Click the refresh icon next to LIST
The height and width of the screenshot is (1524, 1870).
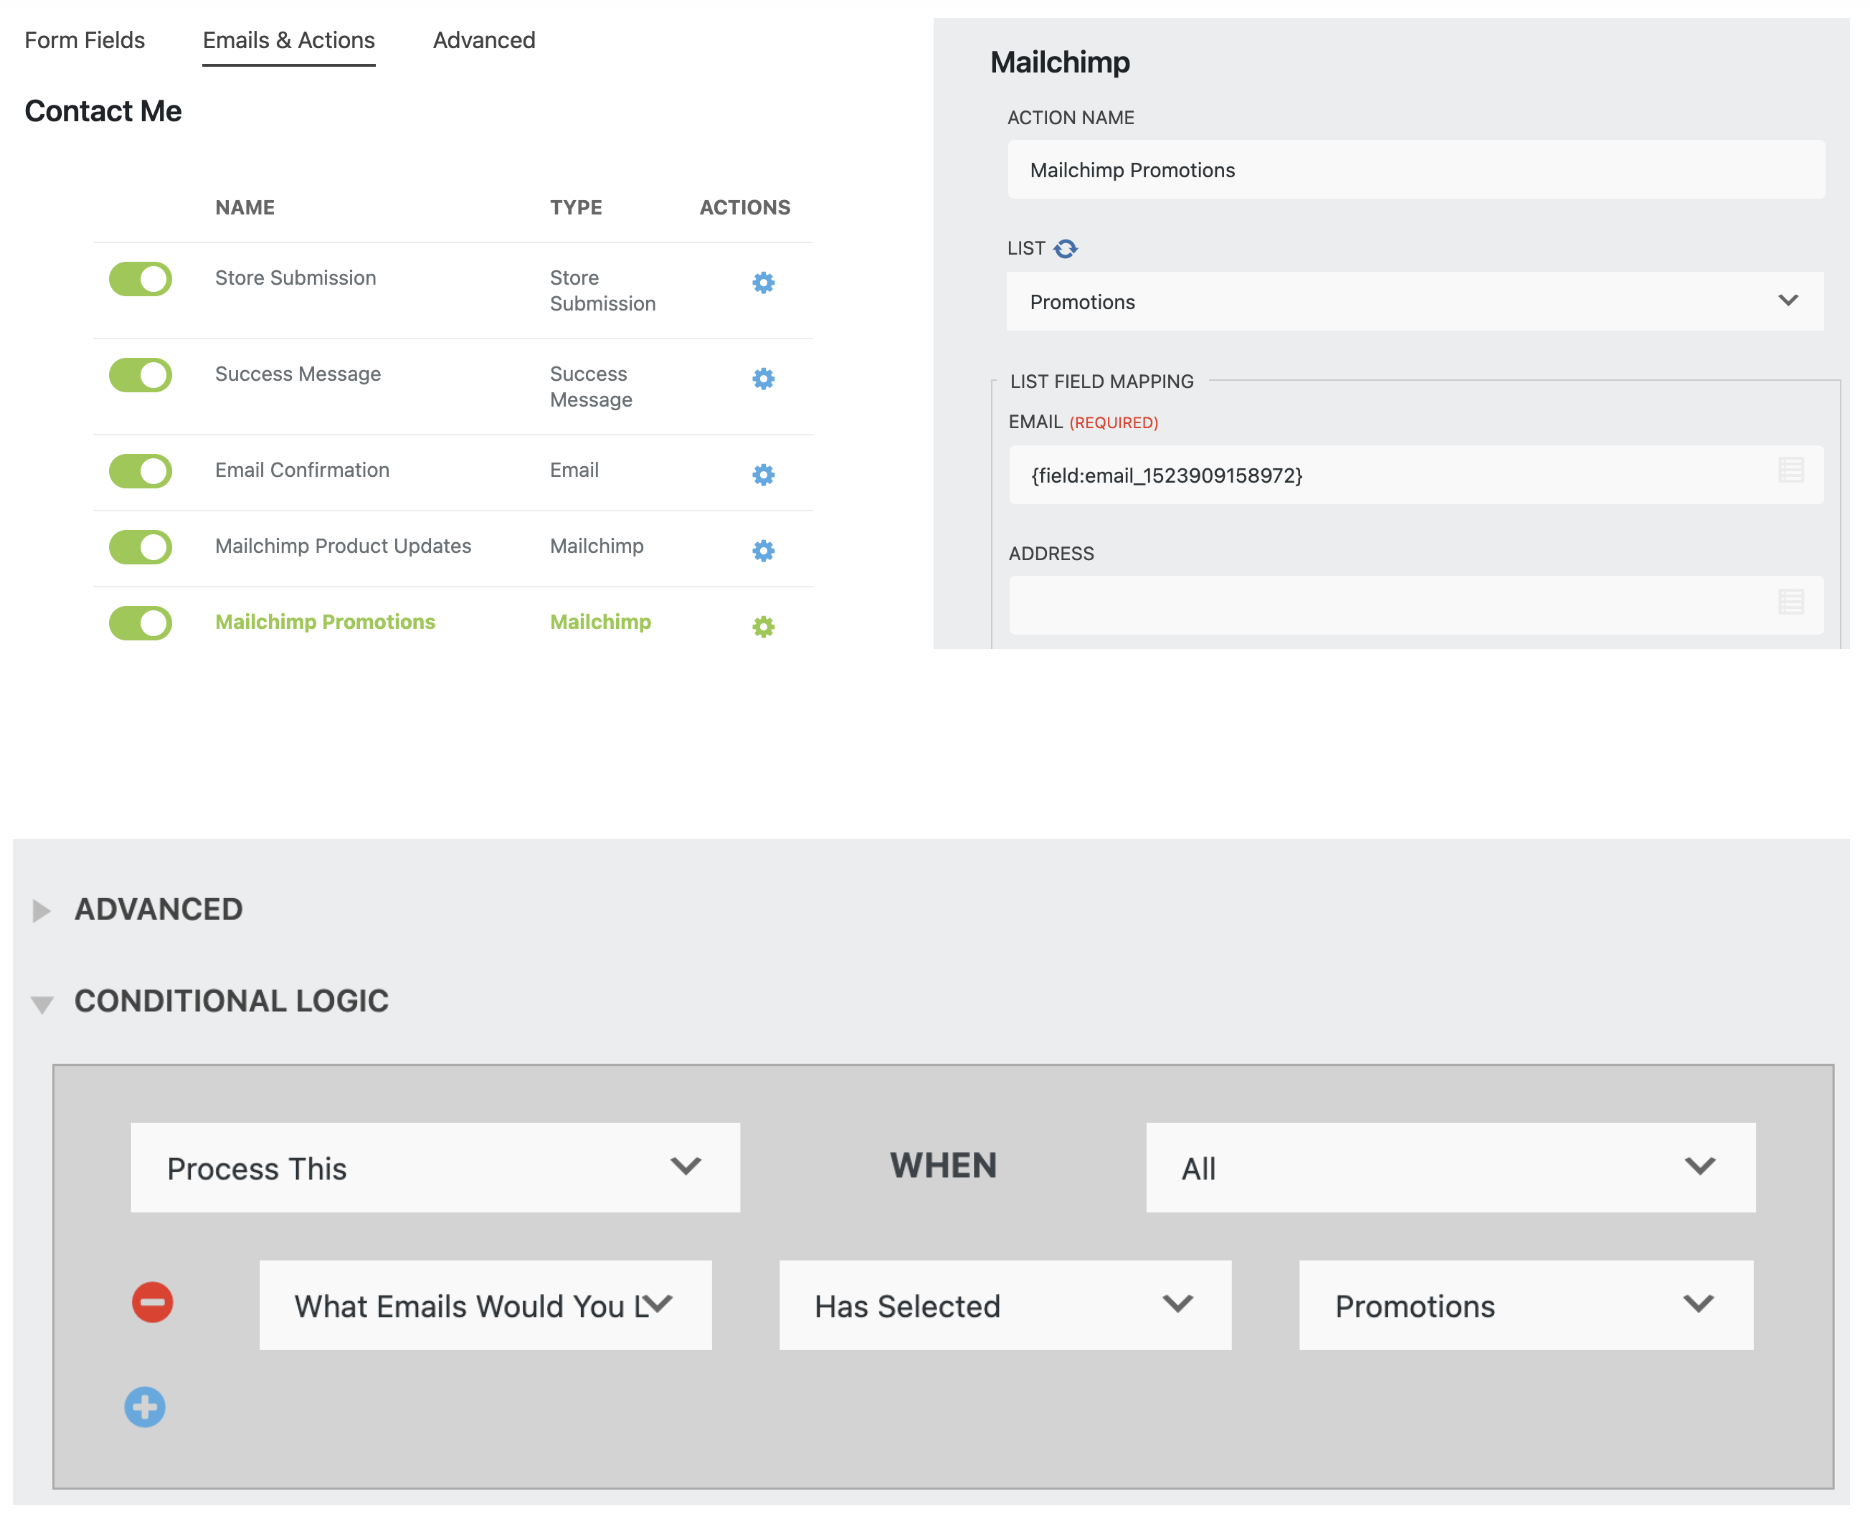(x=1066, y=248)
